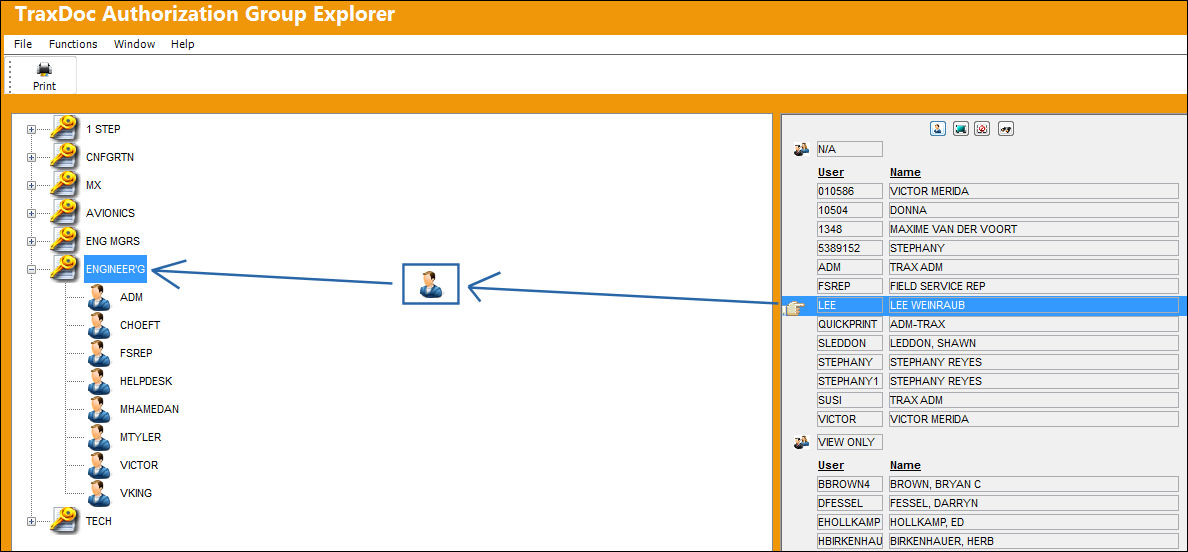Select user cell 5389152
Viewport: 1188px width, 552px height.
pyautogui.click(x=849, y=248)
